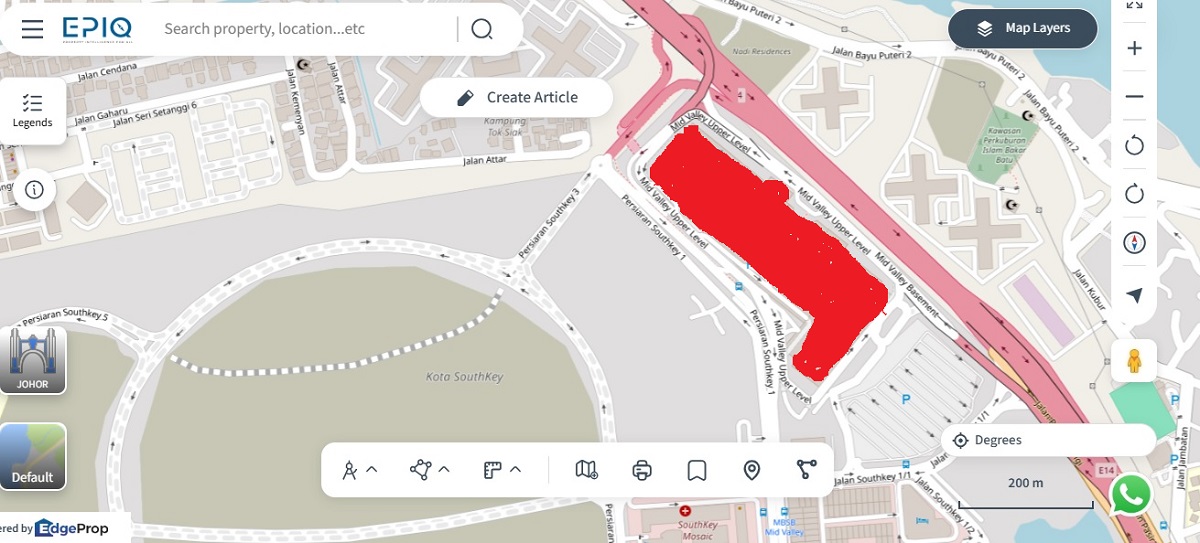Zoom in with the plus button
This screenshot has width=1200, height=543.
[1134, 48]
